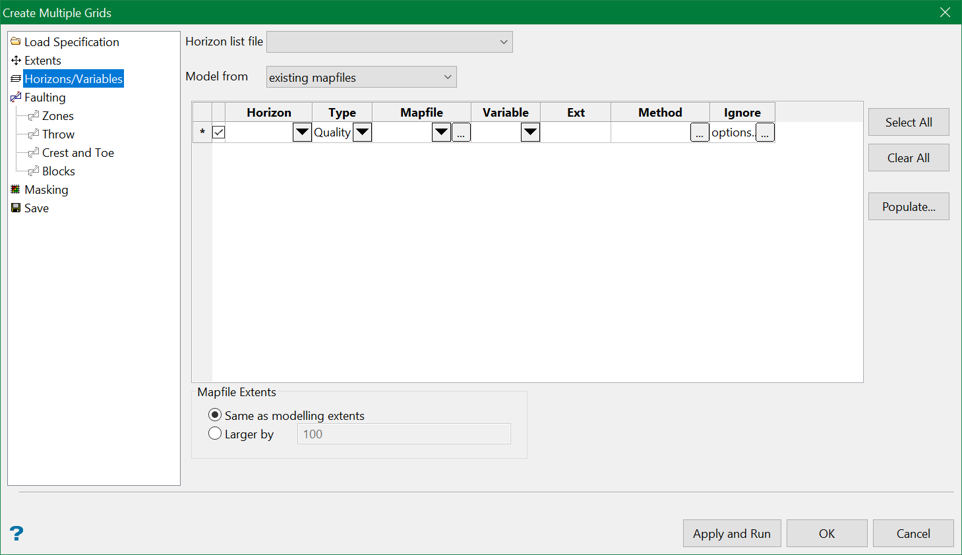The width and height of the screenshot is (962, 555).
Task: Click the Larger by value field
Action: click(403, 434)
